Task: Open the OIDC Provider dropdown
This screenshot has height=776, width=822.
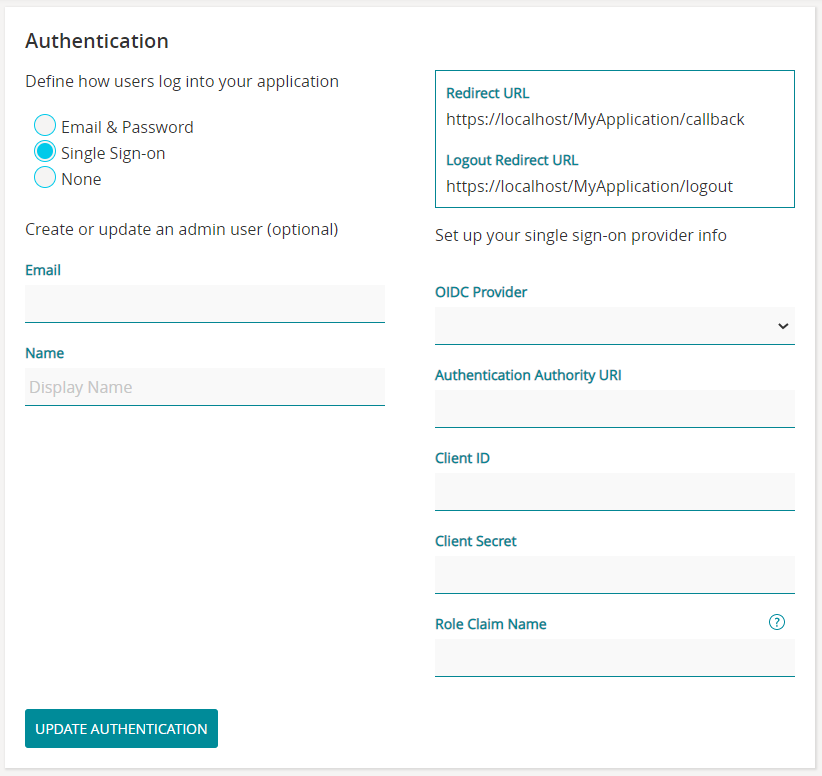Action: [614, 326]
